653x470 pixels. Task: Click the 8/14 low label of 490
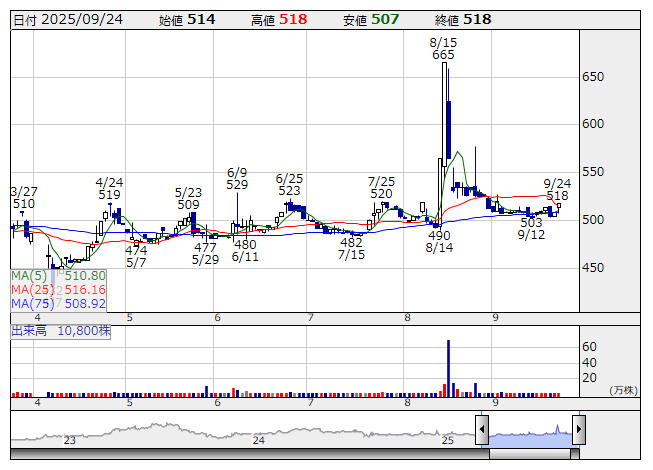tap(439, 241)
